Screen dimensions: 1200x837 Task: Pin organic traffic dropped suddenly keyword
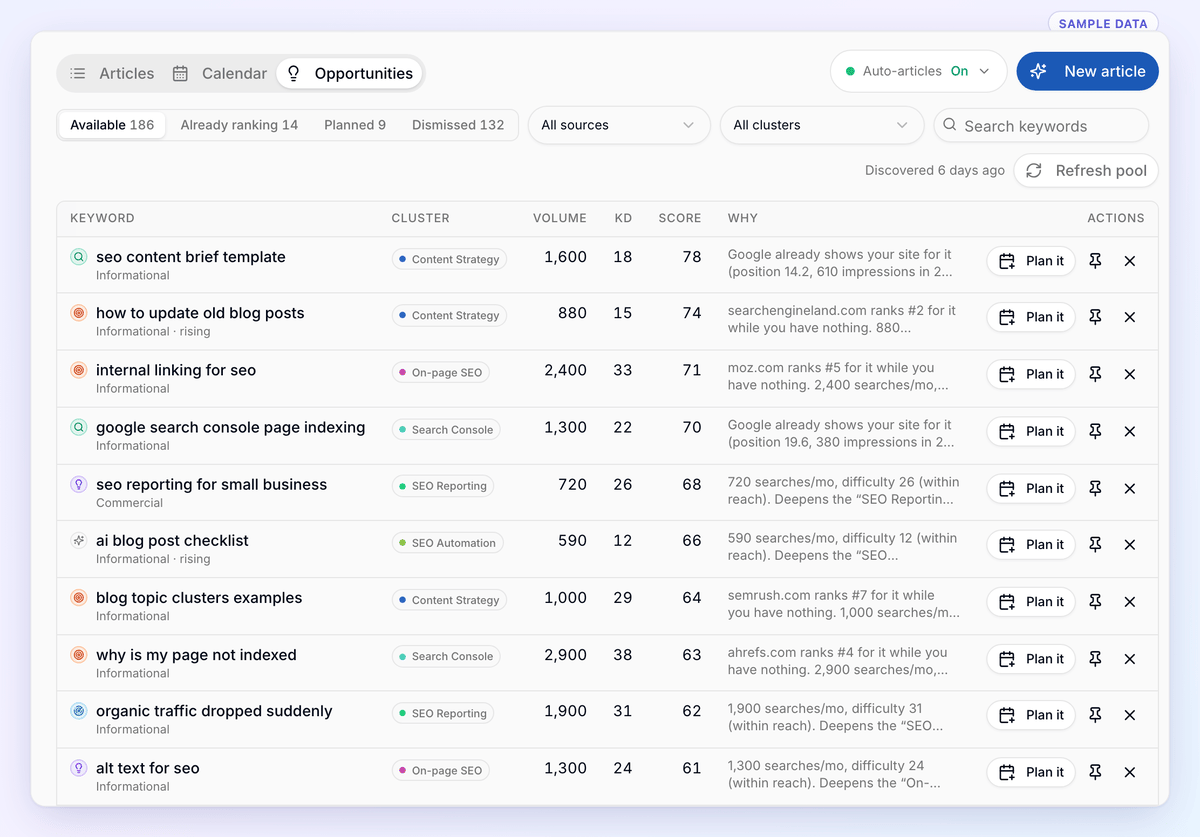(1095, 715)
